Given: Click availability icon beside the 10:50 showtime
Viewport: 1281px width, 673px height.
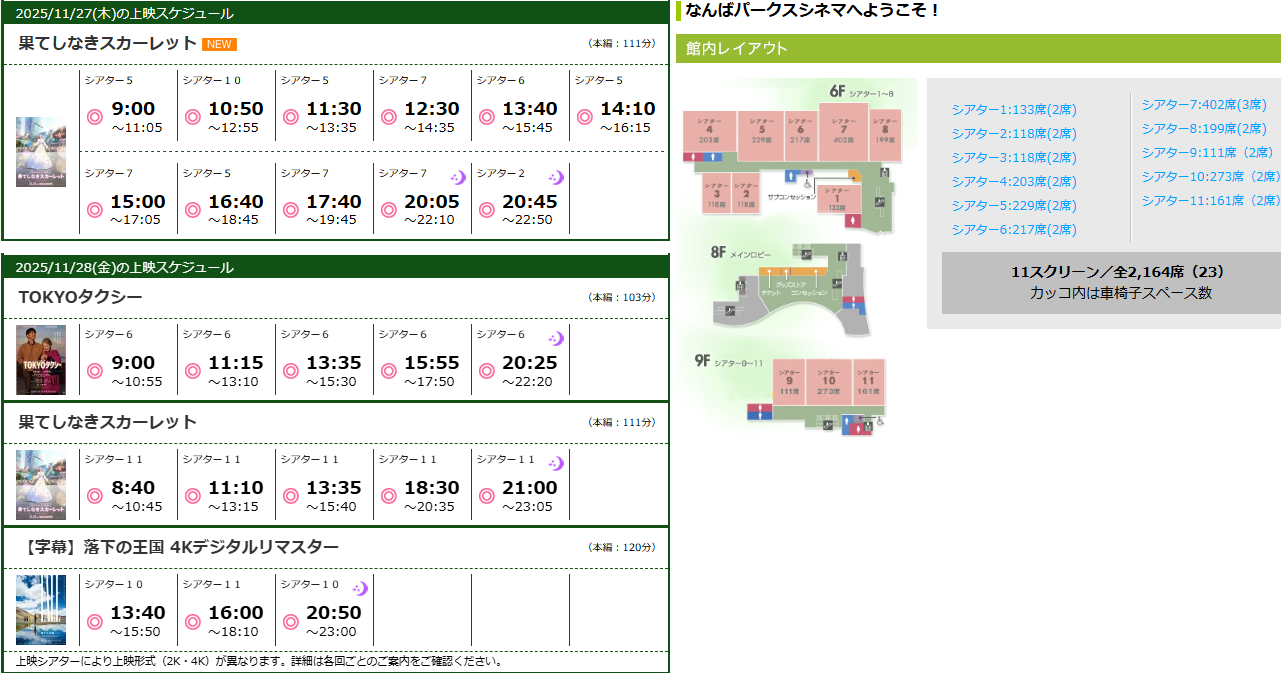Looking at the screenshot, I should point(193,117).
